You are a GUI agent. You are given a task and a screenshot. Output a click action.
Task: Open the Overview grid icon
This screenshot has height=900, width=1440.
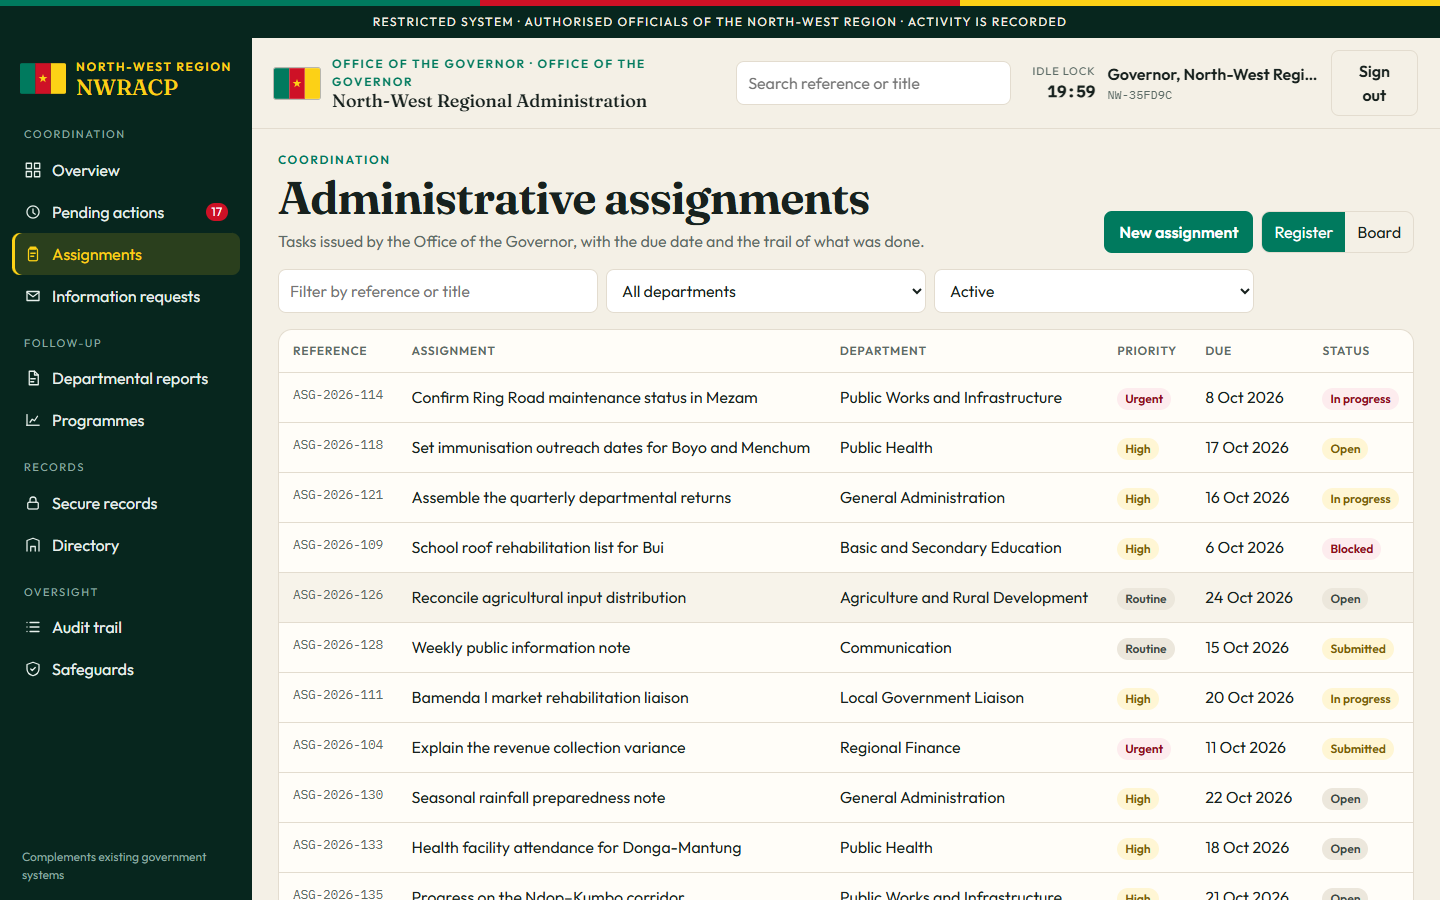pos(33,170)
